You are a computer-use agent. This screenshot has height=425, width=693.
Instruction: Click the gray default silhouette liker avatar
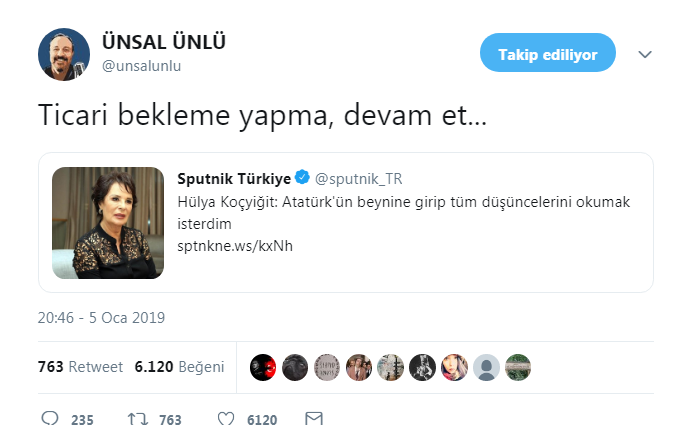pos(486,367)
